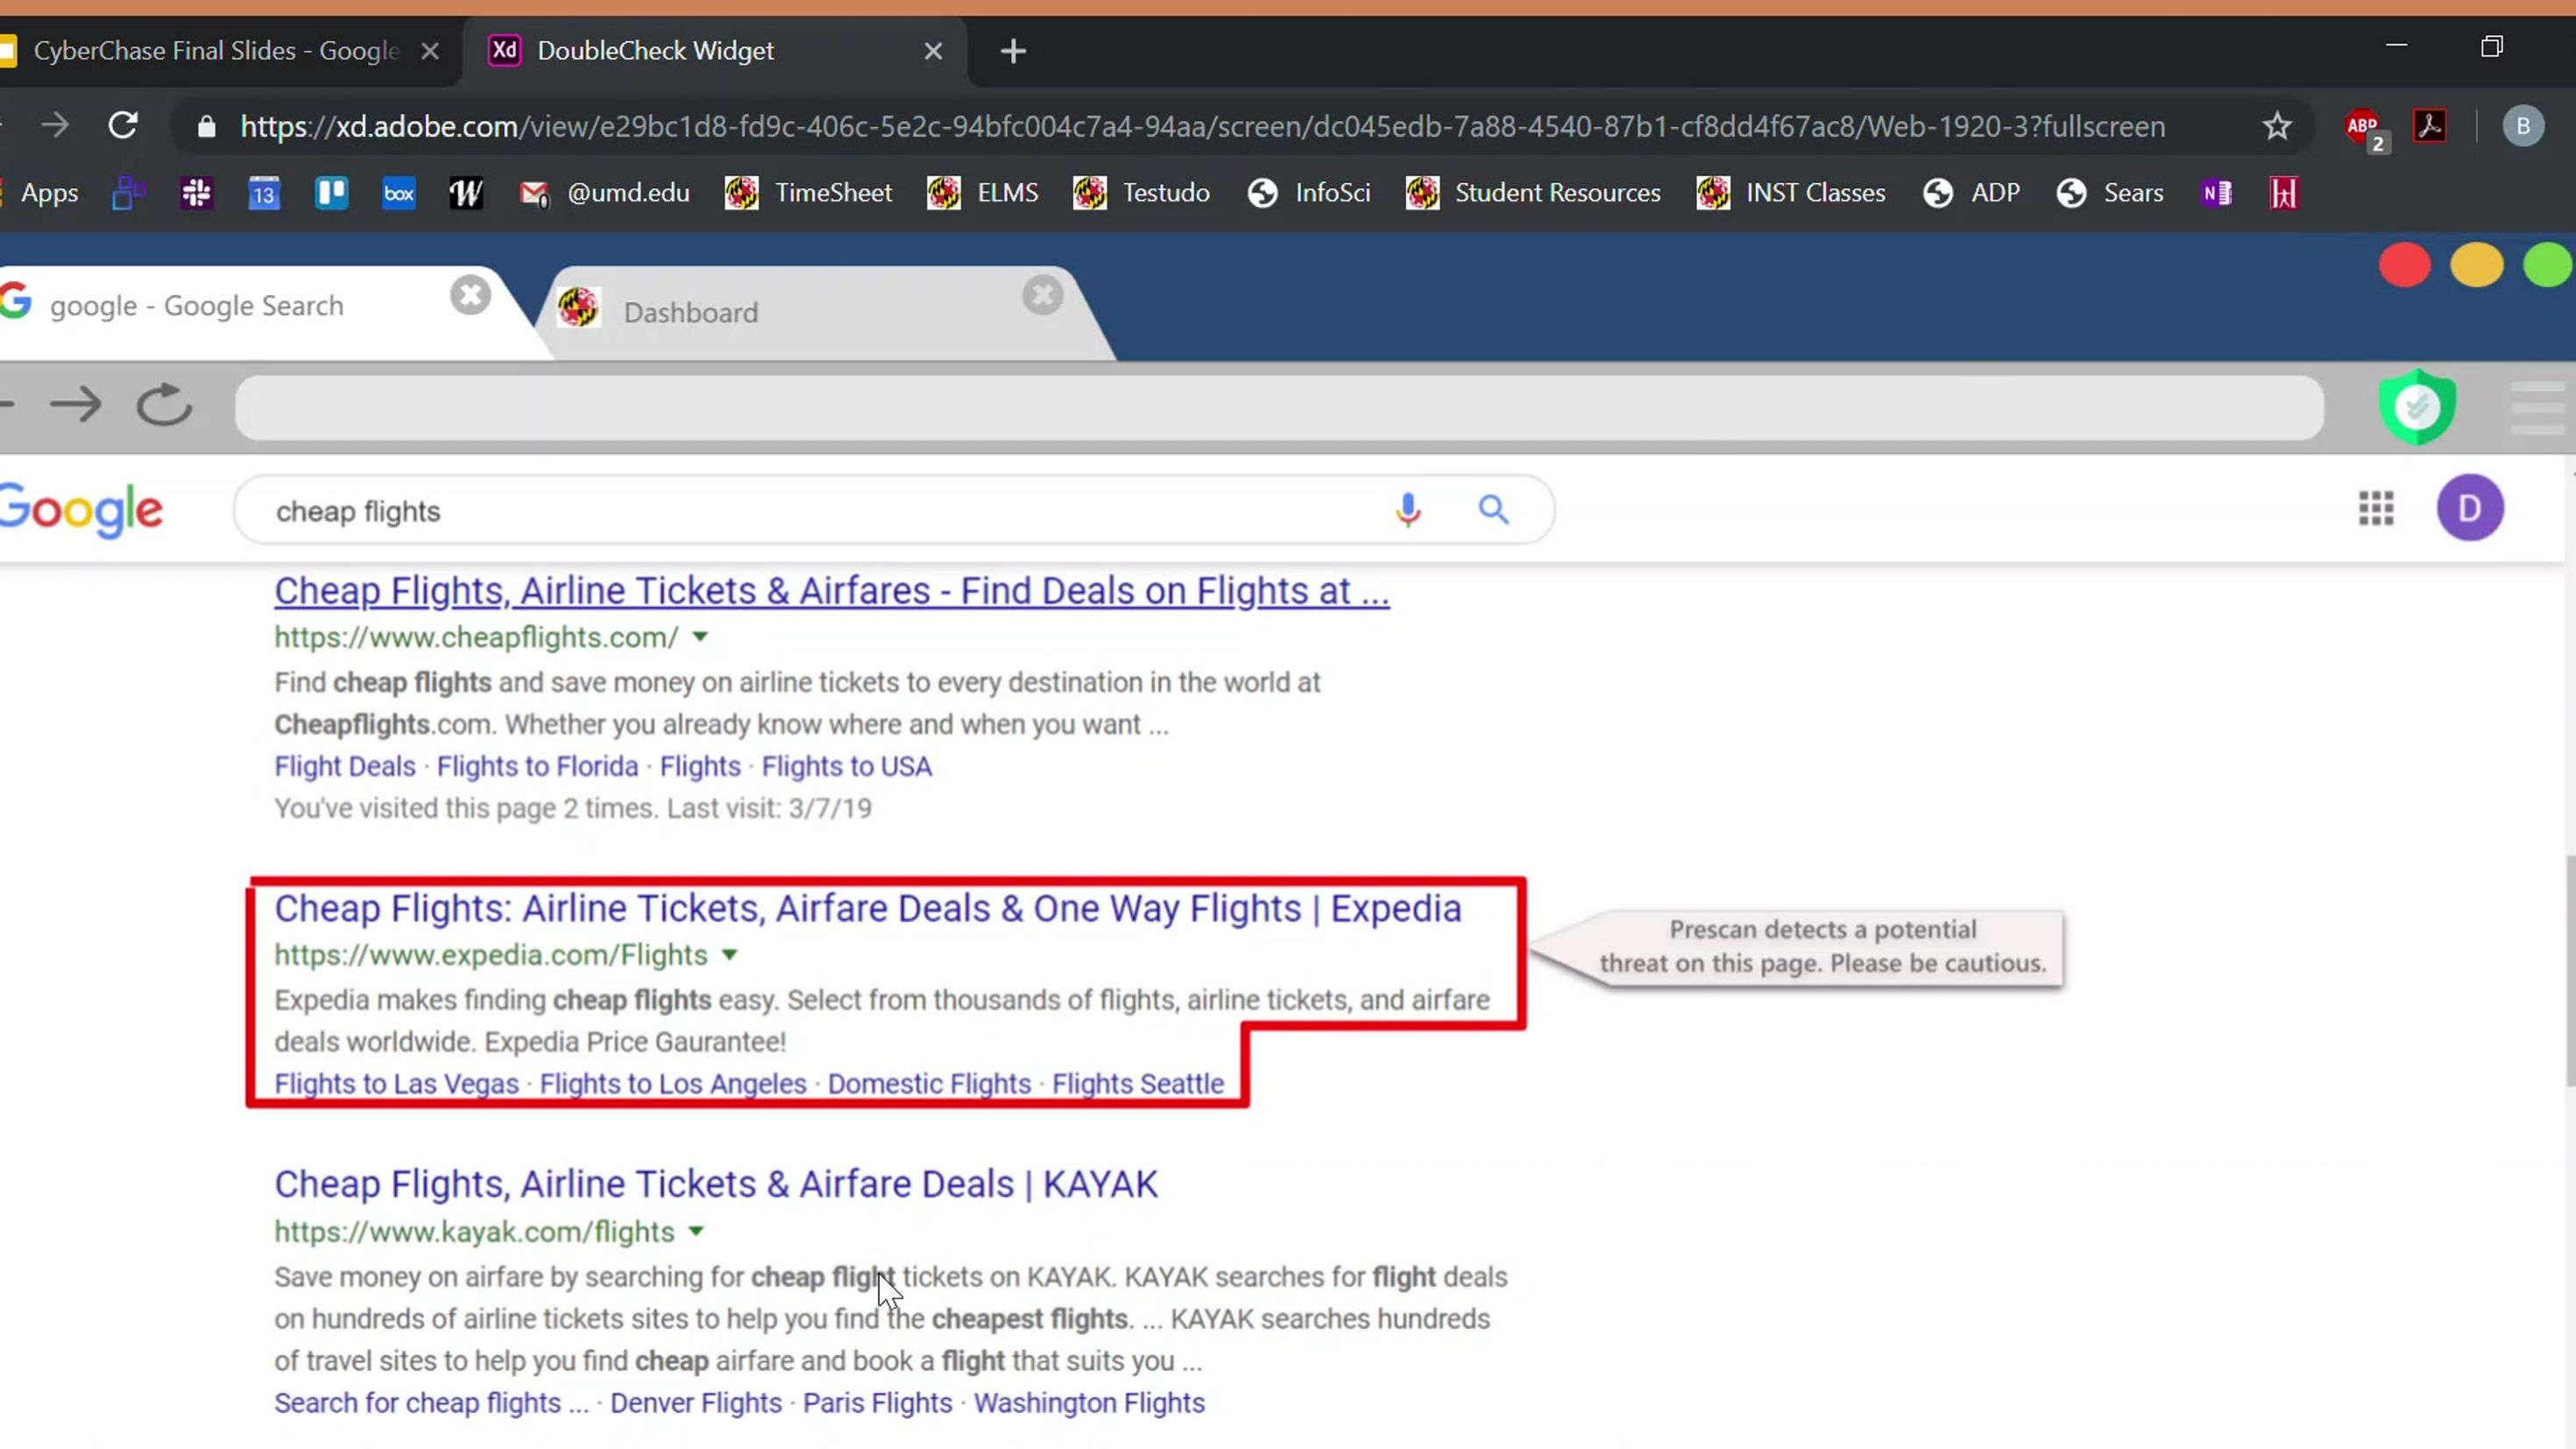The image size is (2576, 1449).
Task: Open a new Chrome tab
Action: click(x=1013, y=51)
